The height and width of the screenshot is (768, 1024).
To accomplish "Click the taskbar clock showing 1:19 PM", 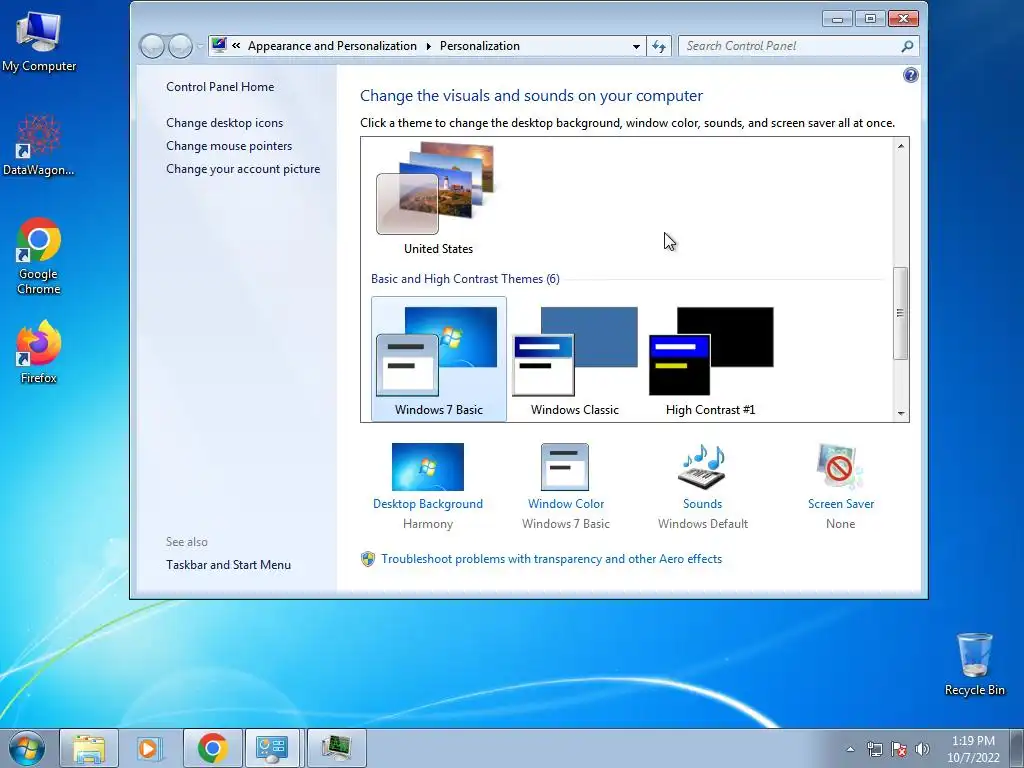I will (x=973, y=748).
